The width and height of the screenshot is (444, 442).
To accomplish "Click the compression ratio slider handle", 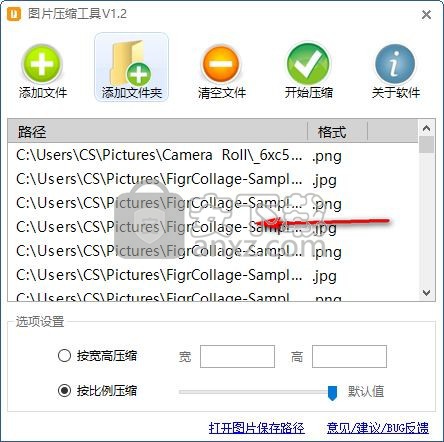I will (332, 393).
